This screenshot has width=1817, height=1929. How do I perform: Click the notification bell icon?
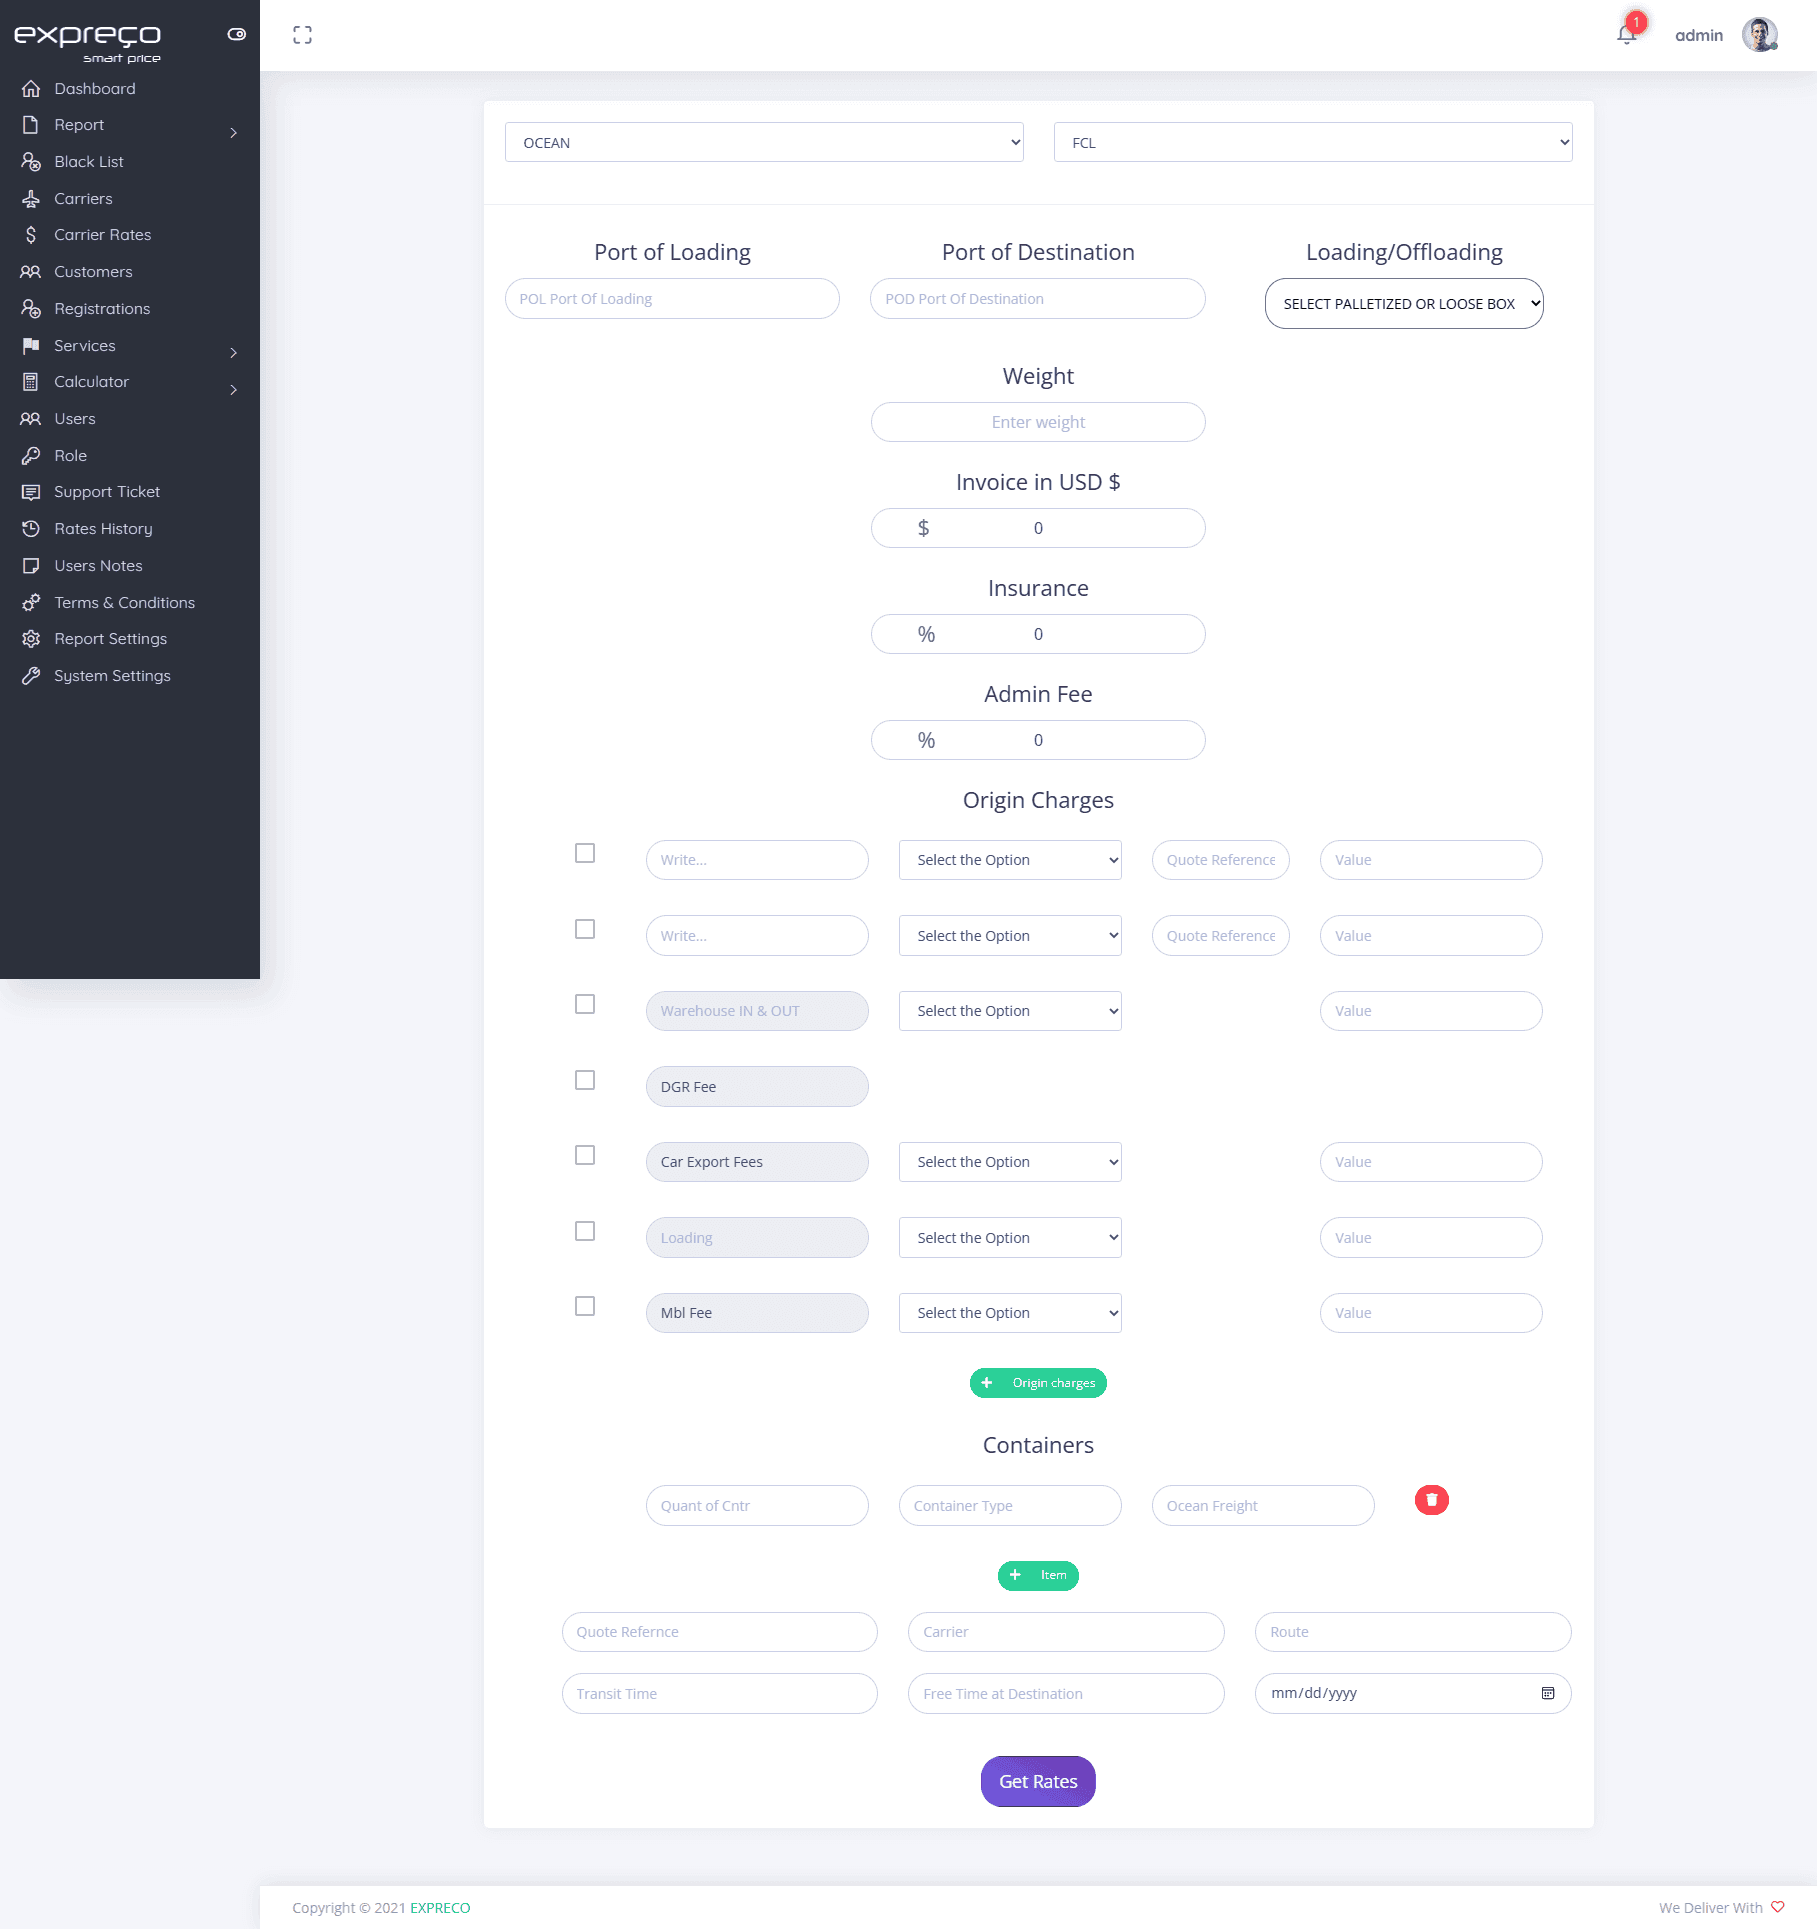click(1626, 35)
